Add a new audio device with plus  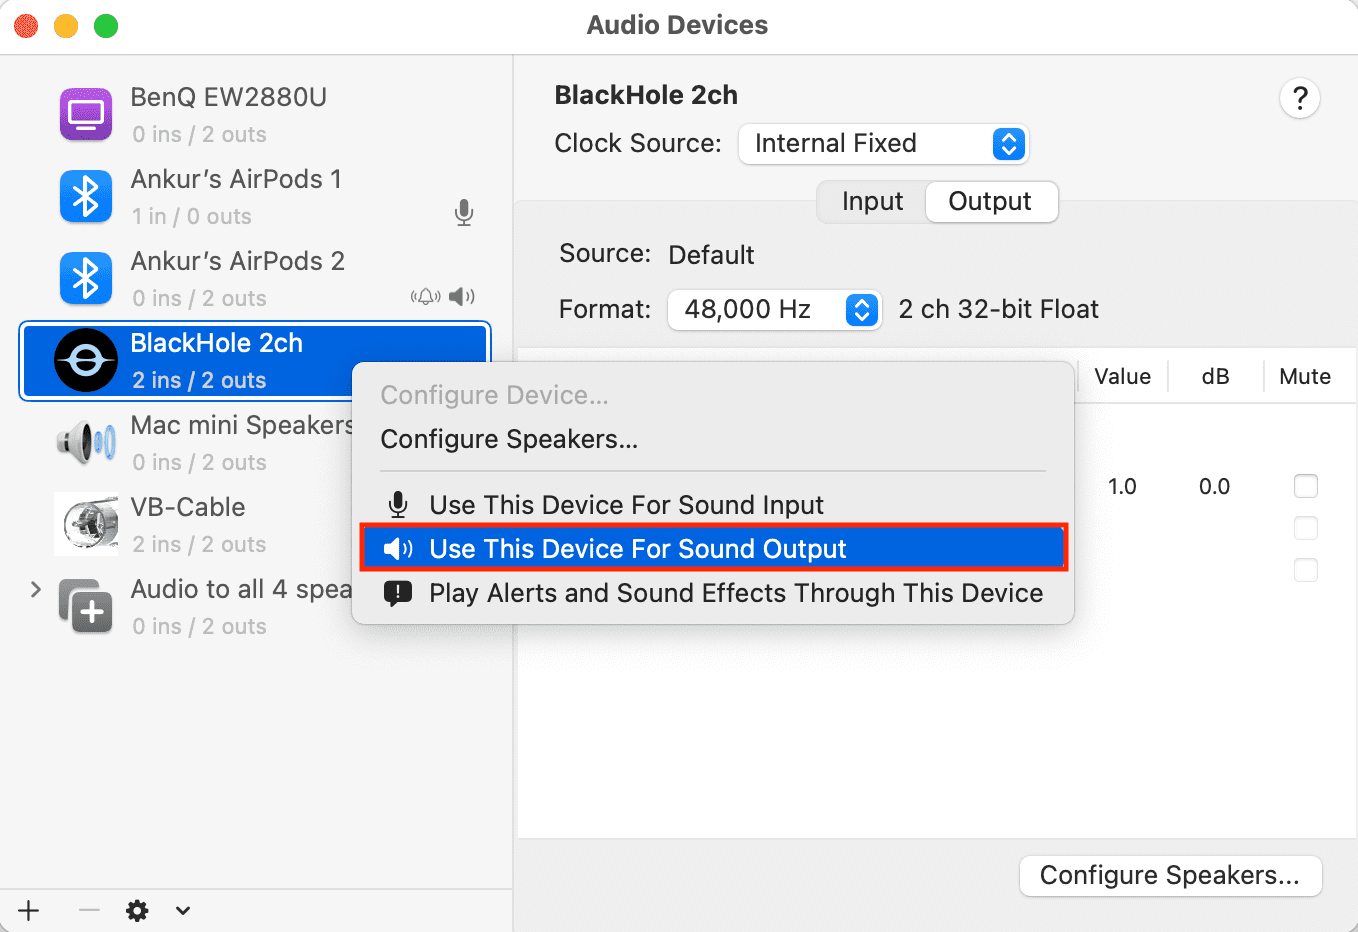click(29, 910)
